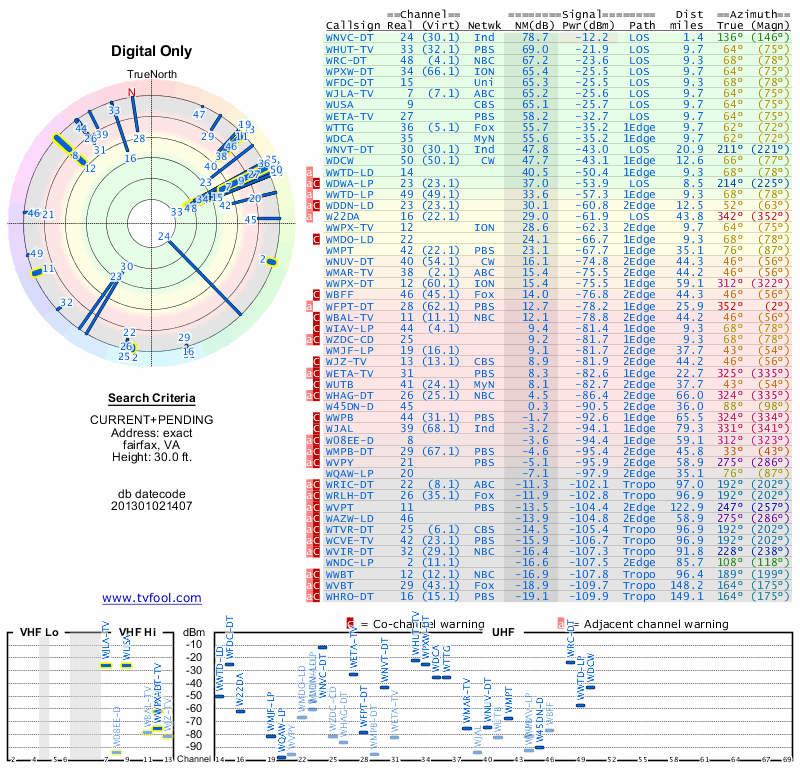Click the WDWA-LP callsign
The image size is (800, 768).
tap(349, 183)
